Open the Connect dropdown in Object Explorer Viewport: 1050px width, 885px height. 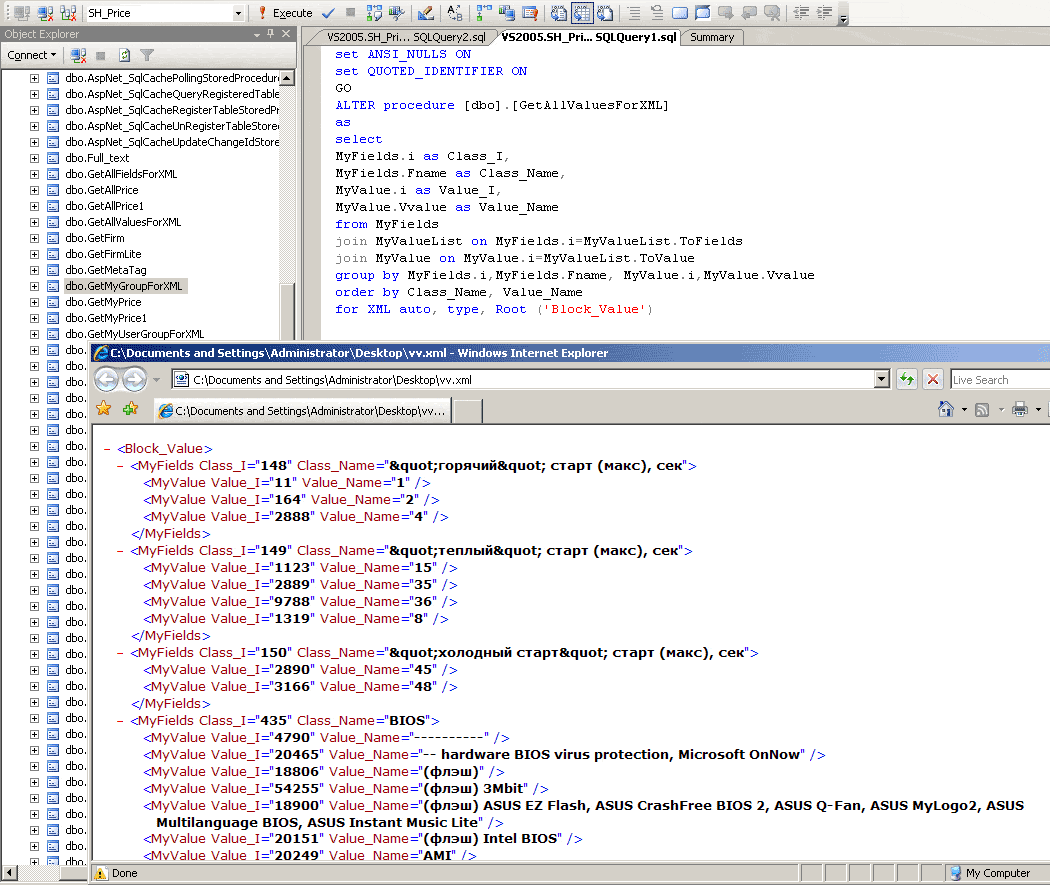(x=31, y=55)
